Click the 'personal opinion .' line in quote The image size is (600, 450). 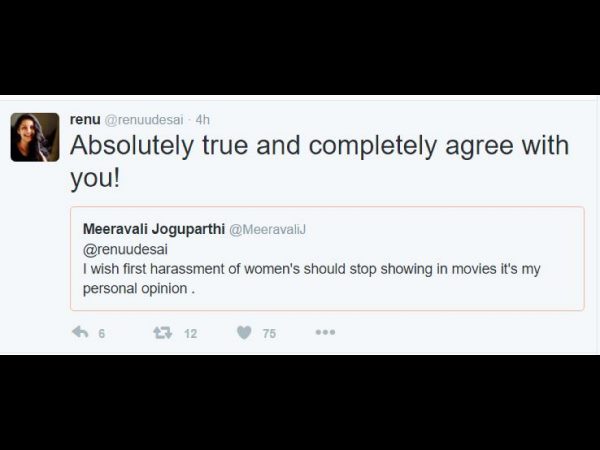pos(138,289)
